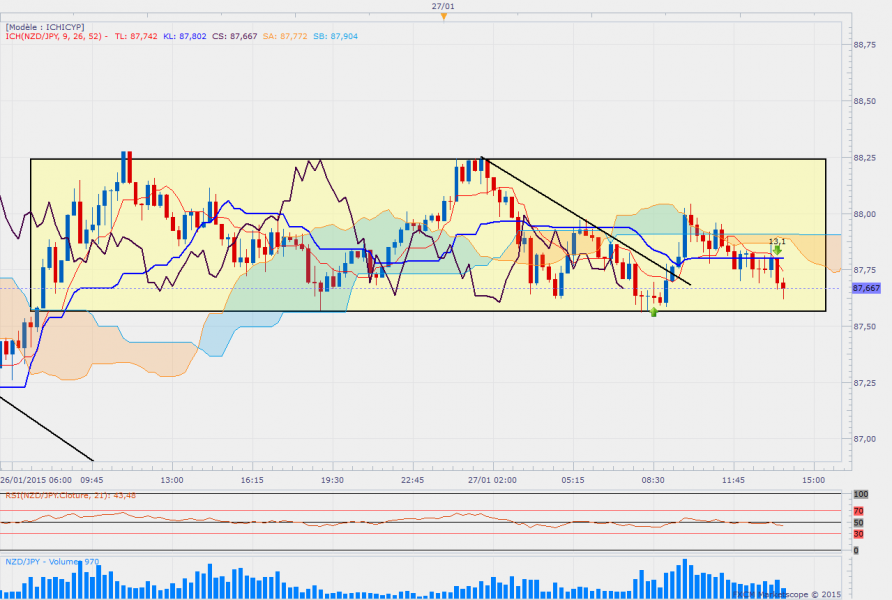Viewport: 892px width, 600px height.
Task: Click the orange SA: 87,772 legend entry
Action: 285,36
